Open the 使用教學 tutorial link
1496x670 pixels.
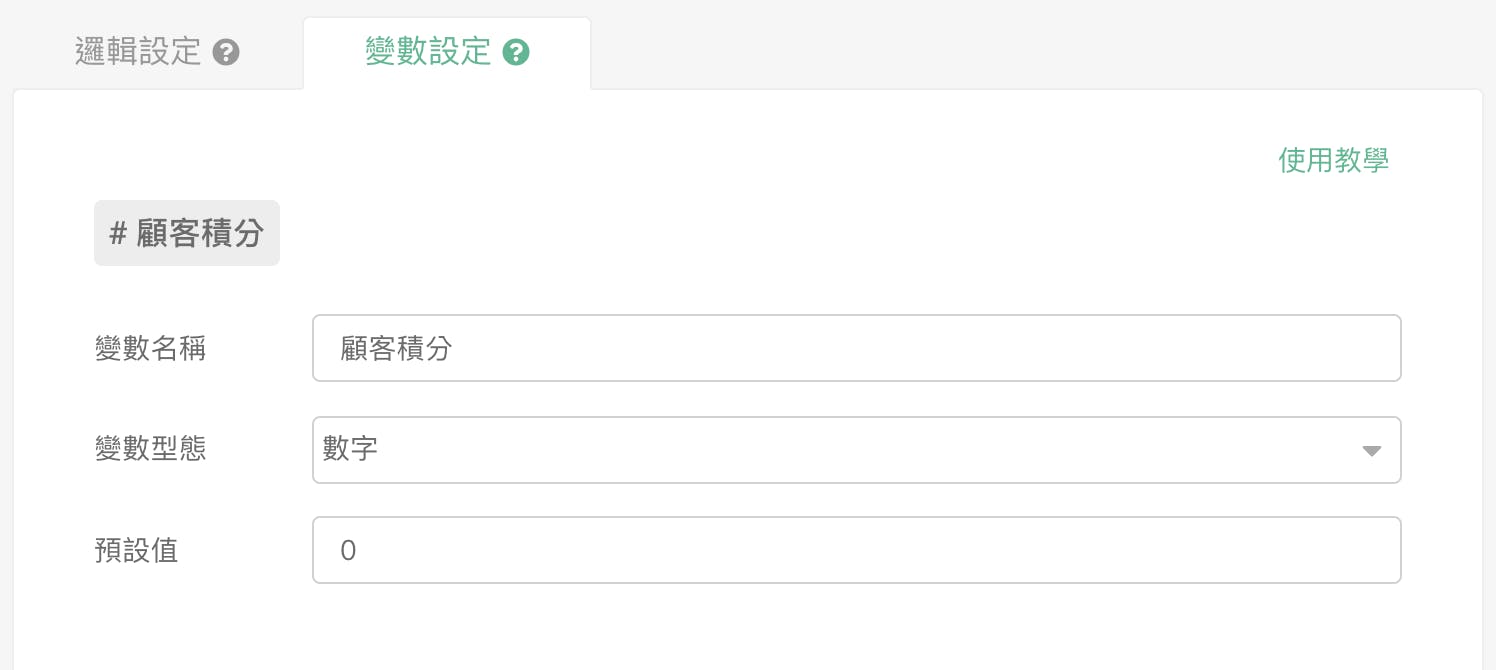[x=1333, y=160]
